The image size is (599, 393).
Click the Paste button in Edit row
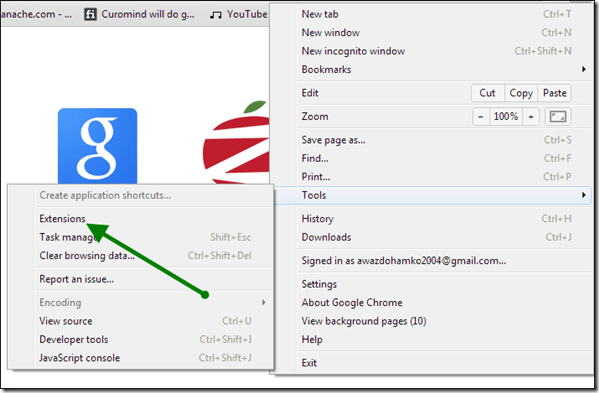pos(555,93)
